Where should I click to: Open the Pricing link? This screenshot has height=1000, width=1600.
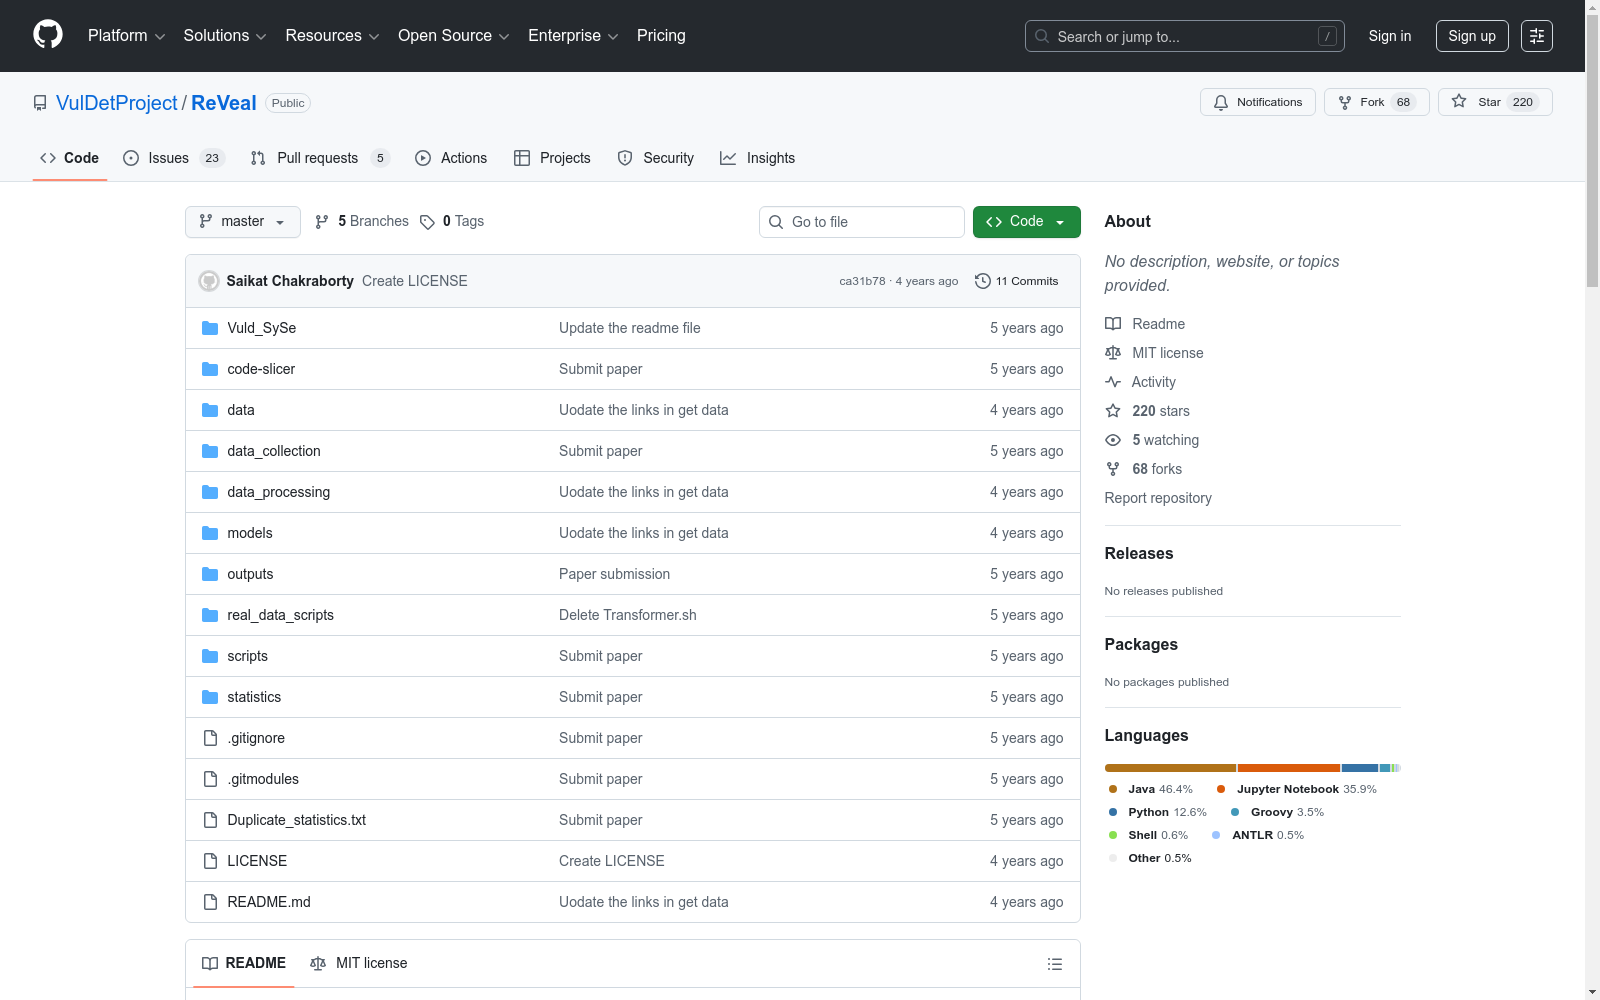coord(661,36)
